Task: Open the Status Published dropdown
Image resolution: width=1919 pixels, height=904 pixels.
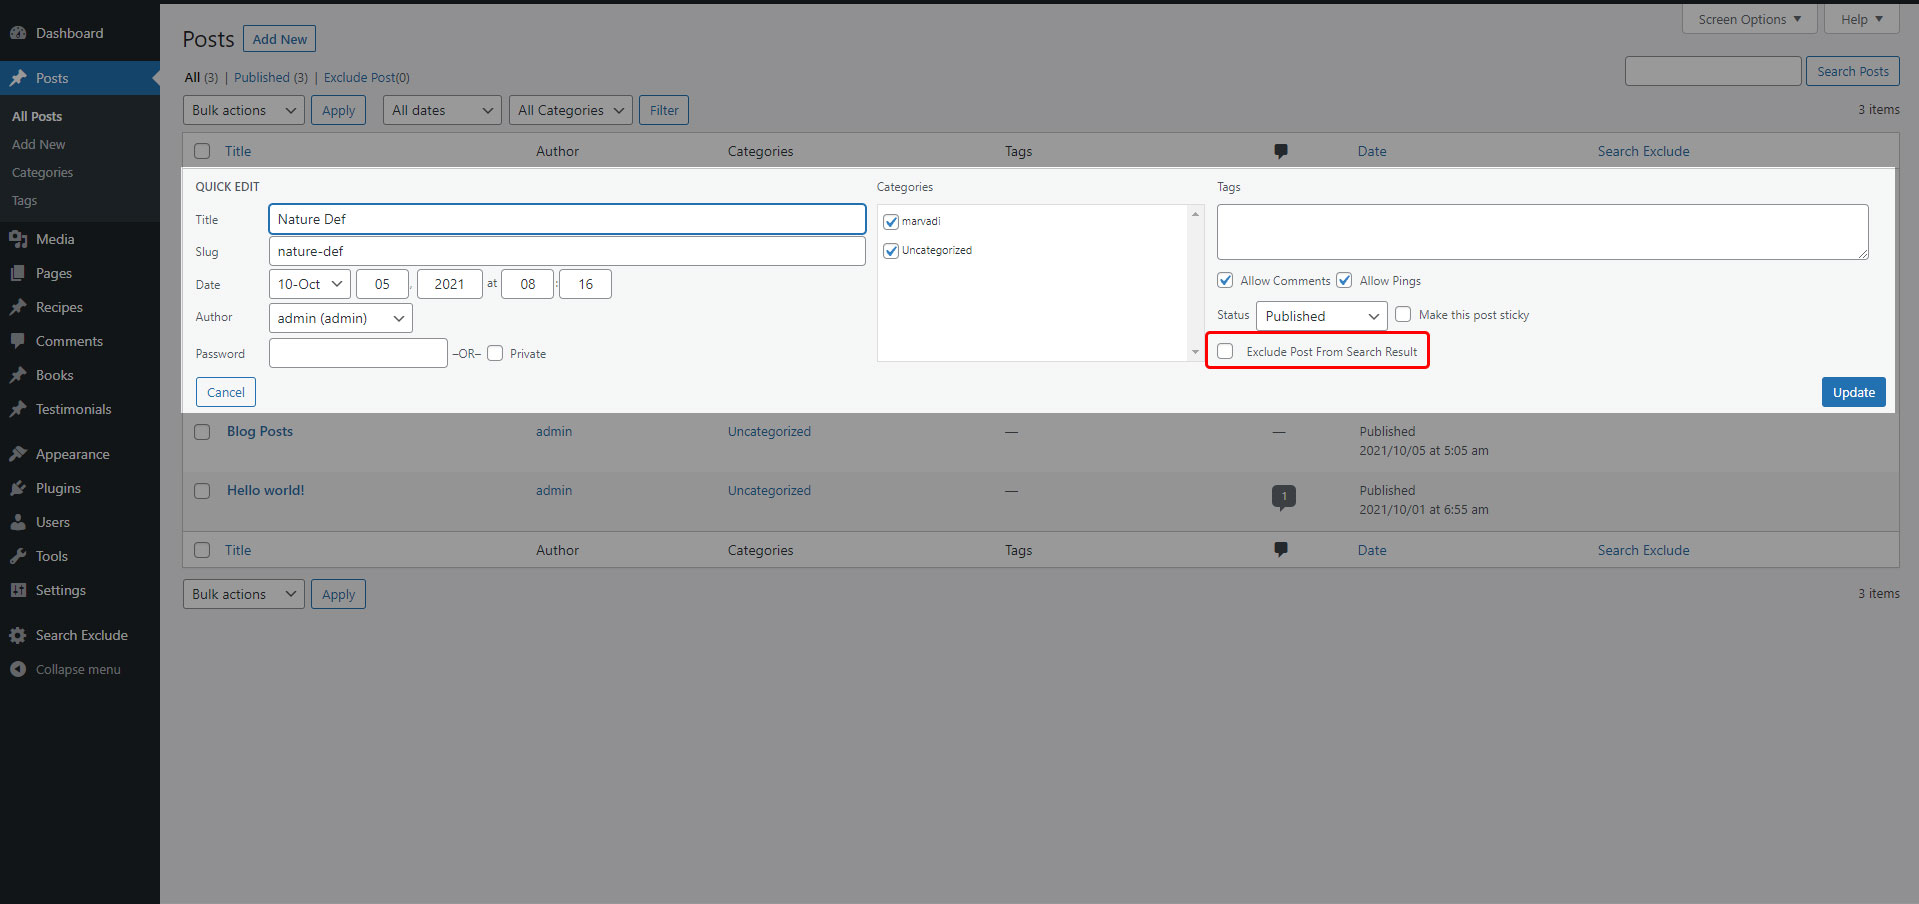Action: (1321, 316)
